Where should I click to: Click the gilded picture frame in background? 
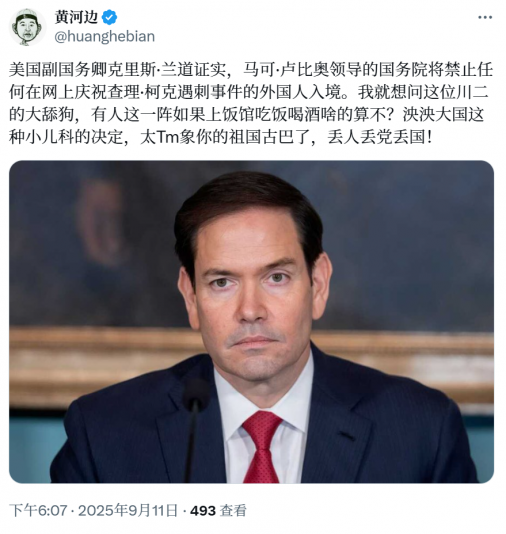click(x=251, y=364)
